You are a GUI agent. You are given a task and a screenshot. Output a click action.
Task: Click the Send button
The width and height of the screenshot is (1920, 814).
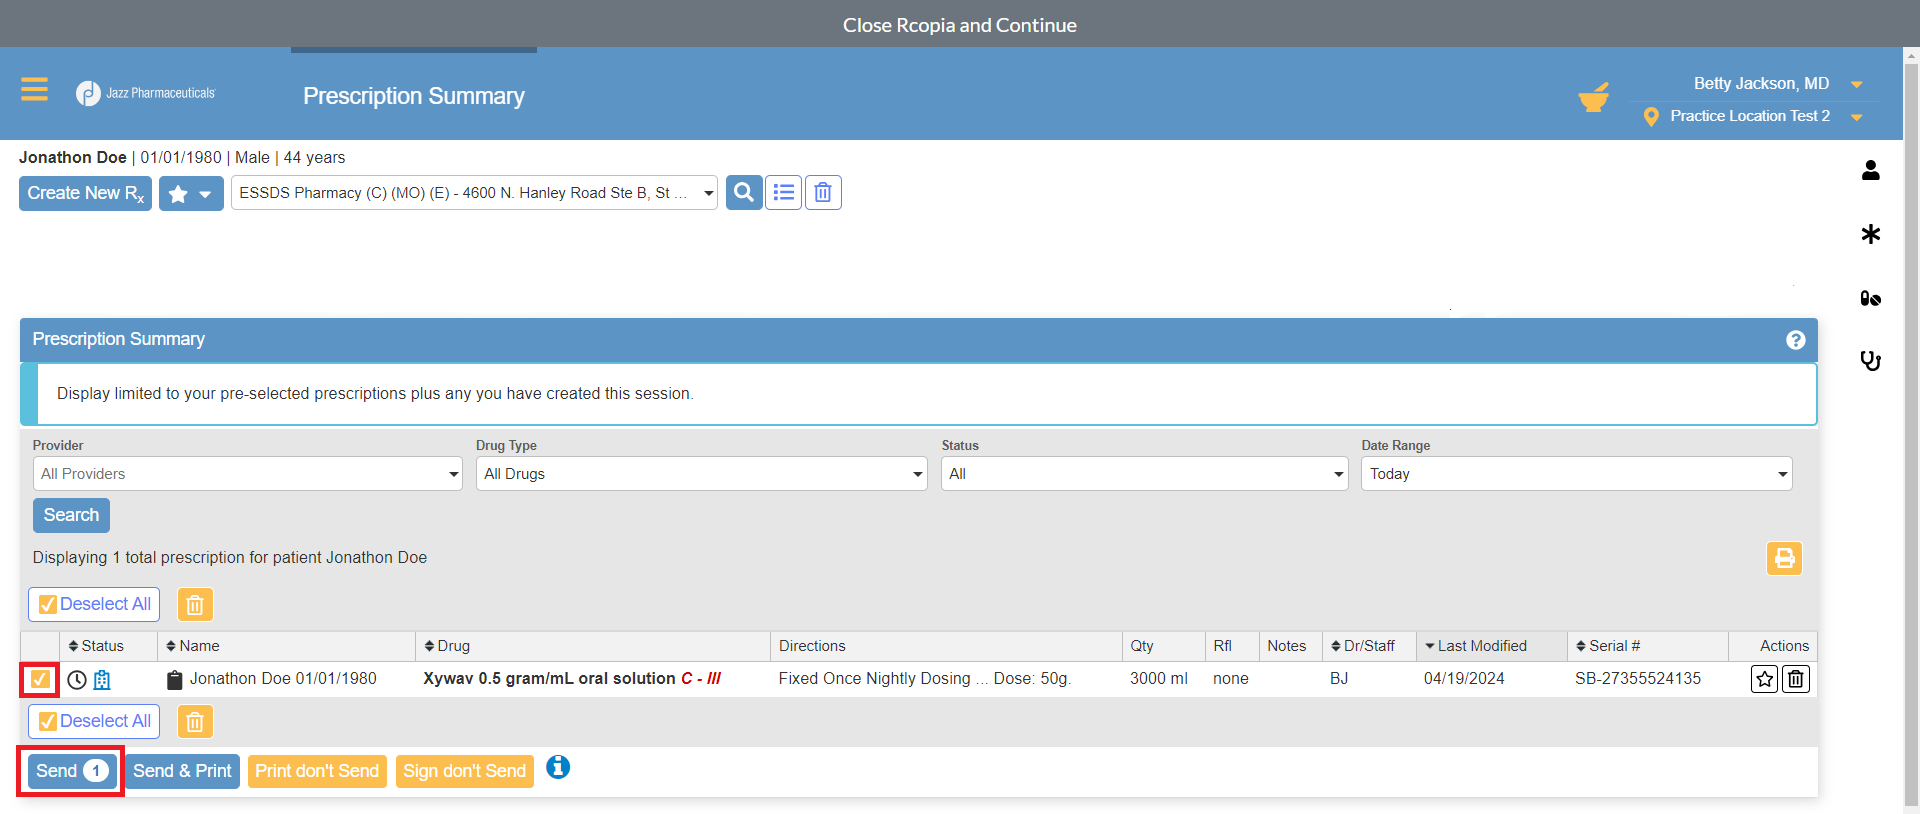(72, 771)
